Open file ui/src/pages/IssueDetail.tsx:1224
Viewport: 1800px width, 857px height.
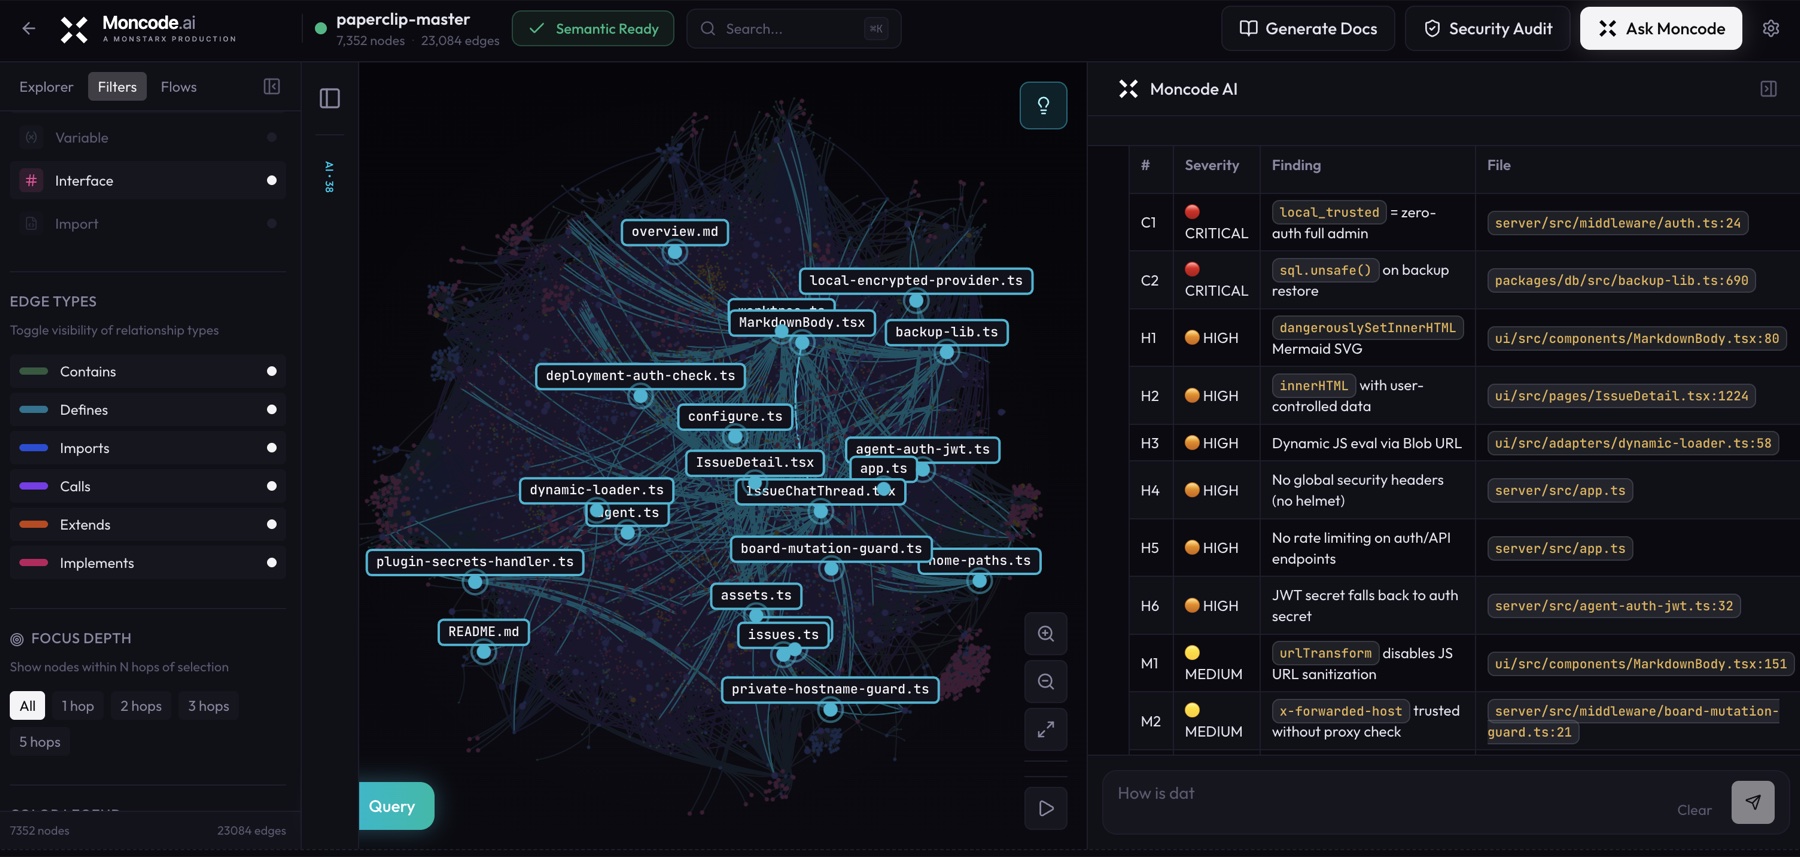click(1621, 396)
